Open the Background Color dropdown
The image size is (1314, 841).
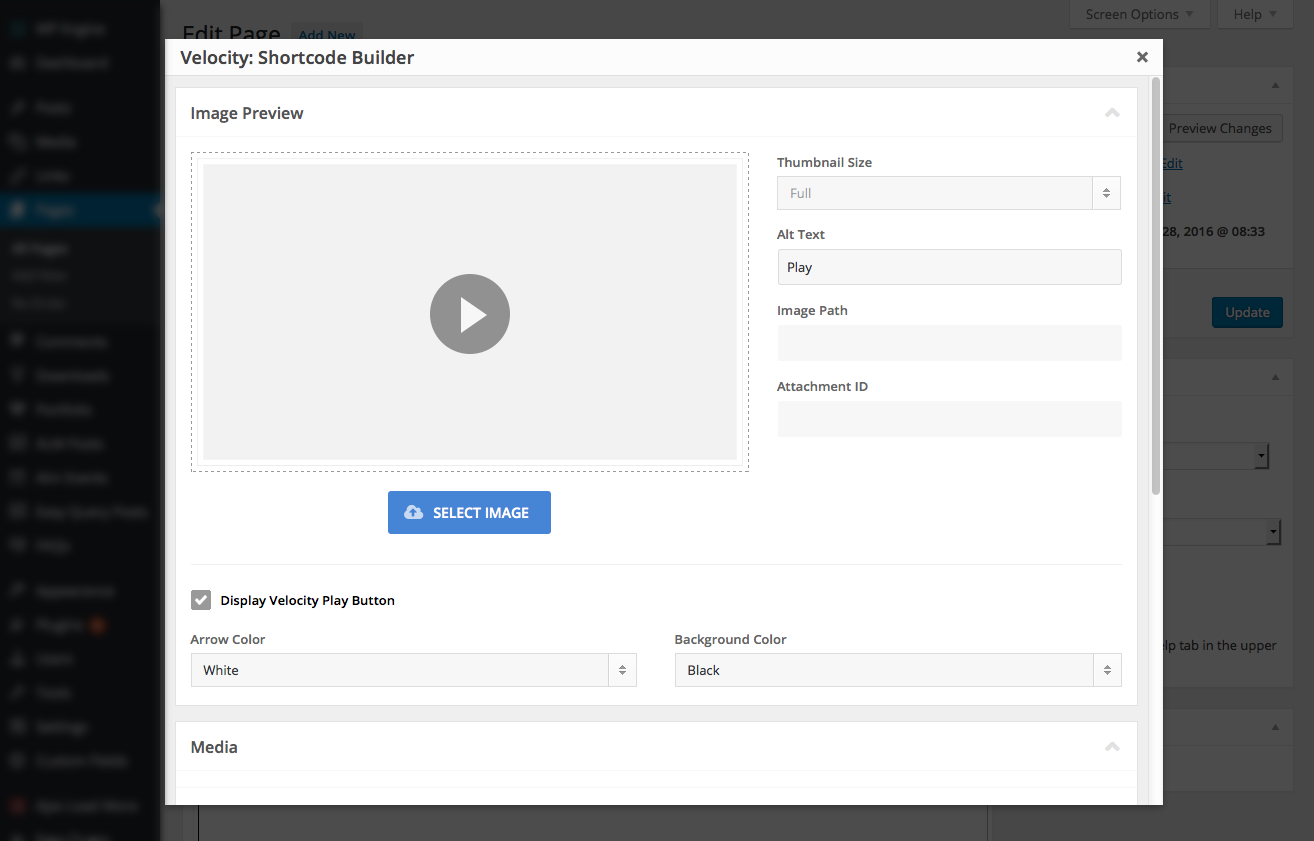(898, 670)
